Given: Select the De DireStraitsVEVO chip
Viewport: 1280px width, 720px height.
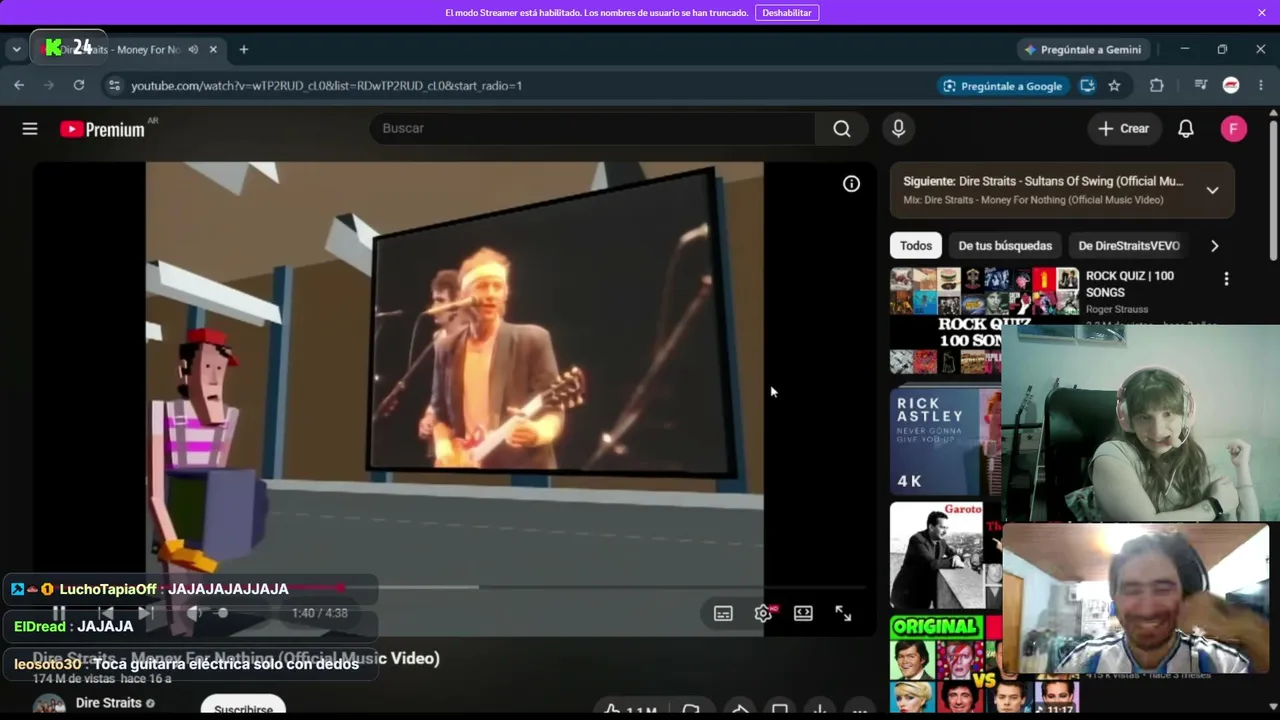Looking at the screenshot, I should tap(1129, 245).
